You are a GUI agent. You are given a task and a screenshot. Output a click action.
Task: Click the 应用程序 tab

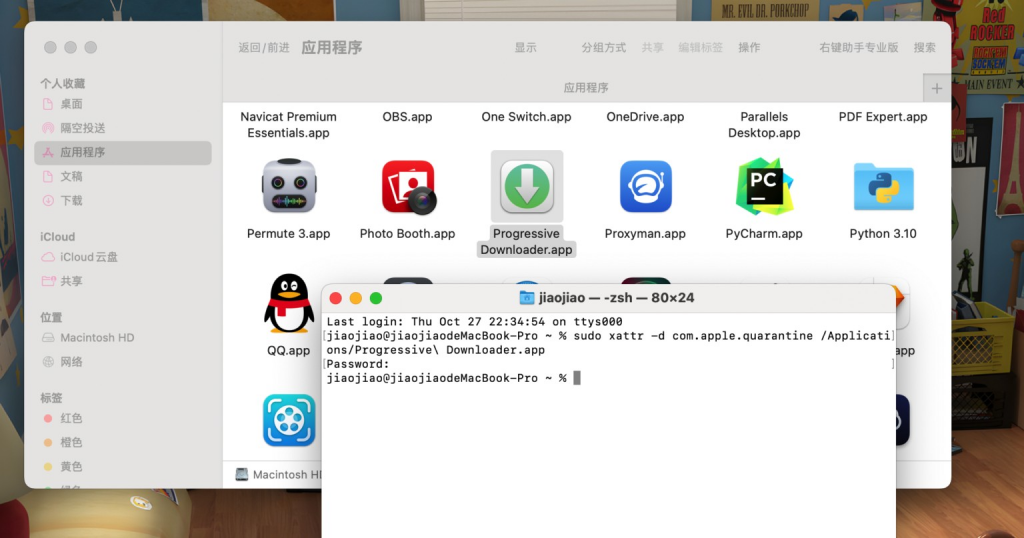(x=585, y=88)
